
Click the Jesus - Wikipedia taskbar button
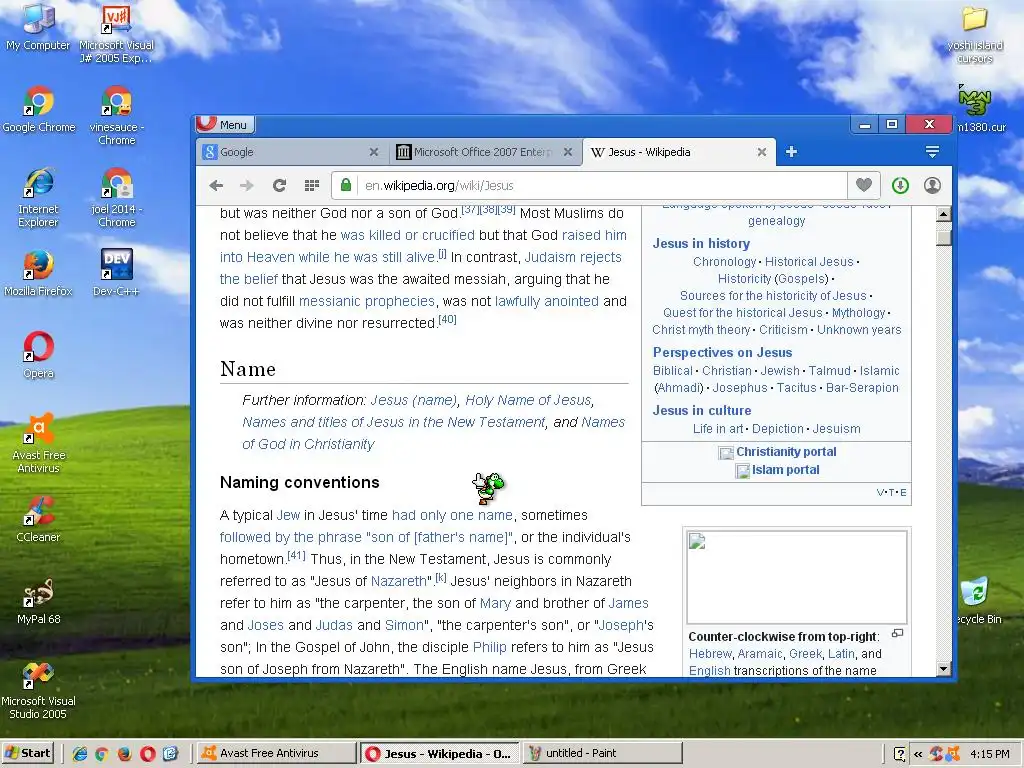(x=440, y=753)
